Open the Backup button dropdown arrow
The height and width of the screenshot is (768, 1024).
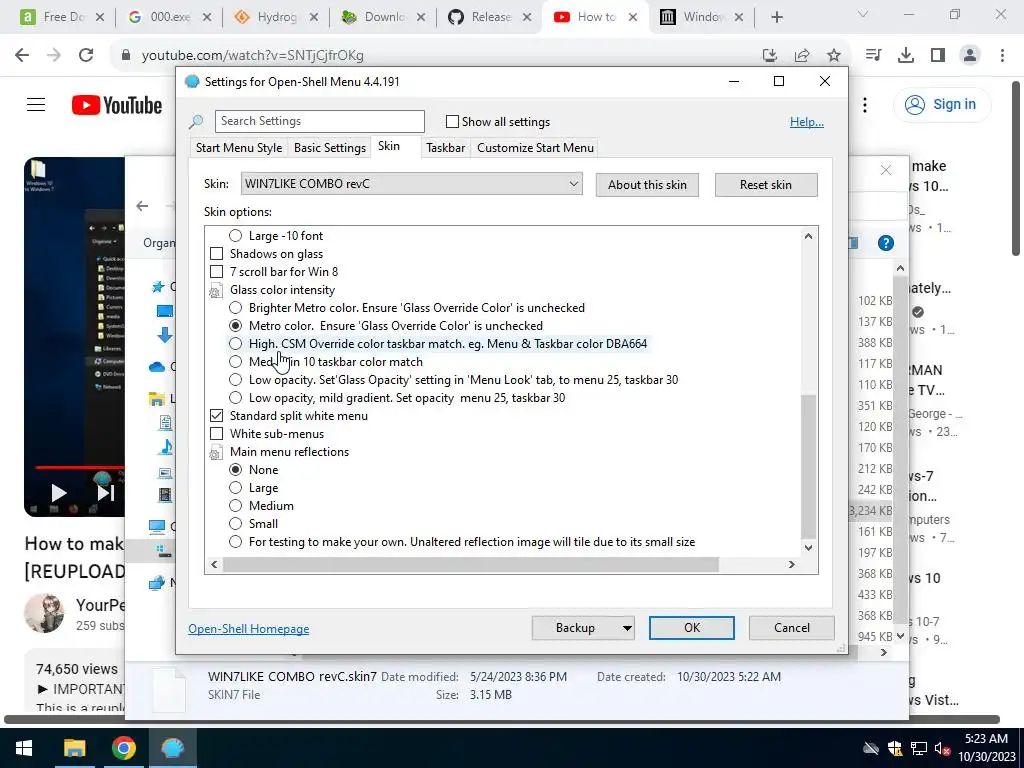626,628
